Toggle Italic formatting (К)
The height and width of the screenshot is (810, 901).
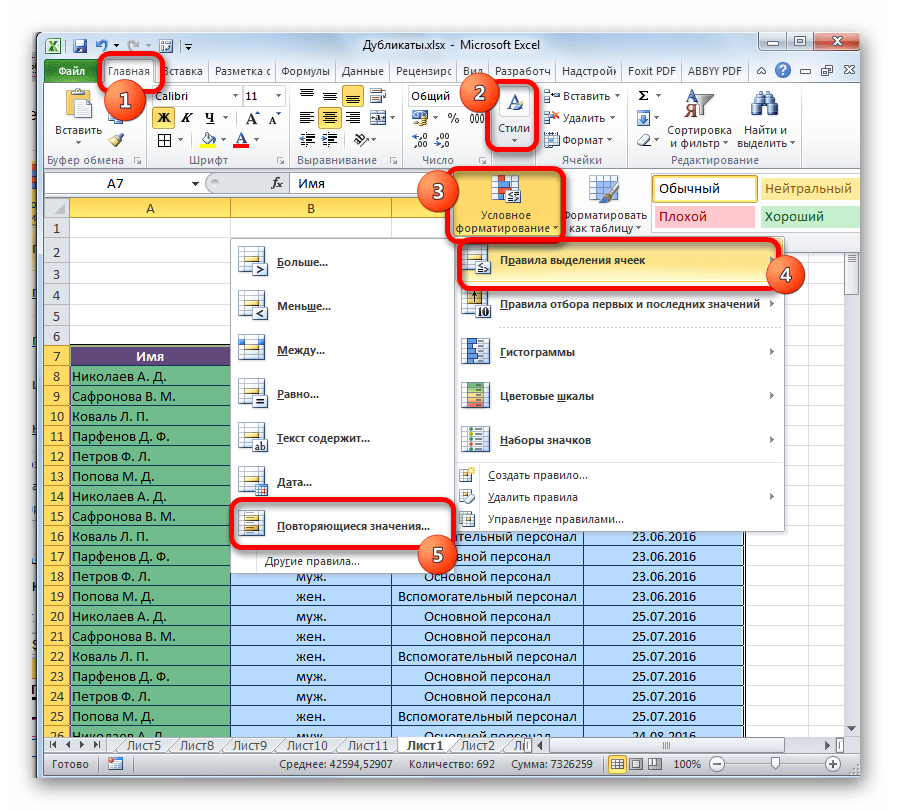coord(187,118)
